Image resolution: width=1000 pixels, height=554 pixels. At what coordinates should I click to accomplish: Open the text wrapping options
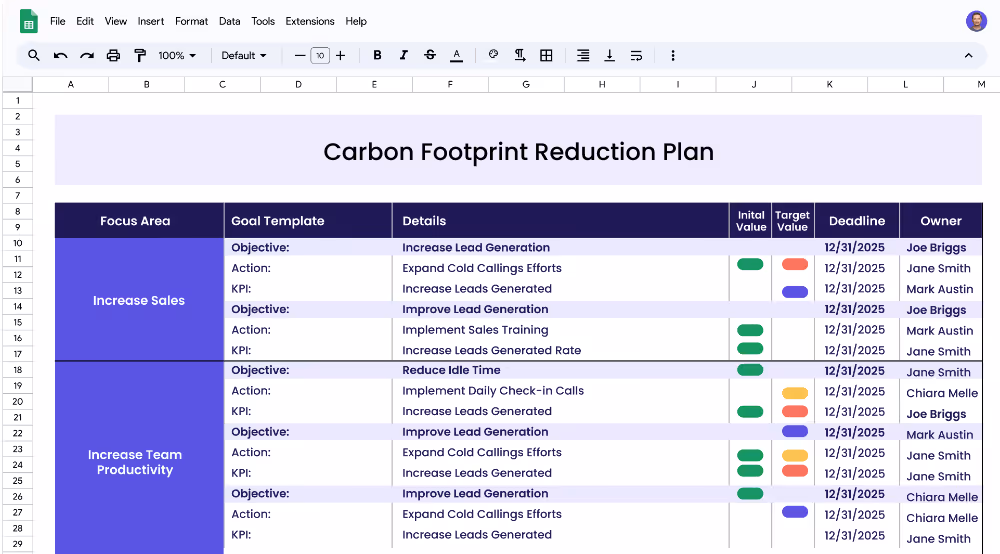coord(636,56)
